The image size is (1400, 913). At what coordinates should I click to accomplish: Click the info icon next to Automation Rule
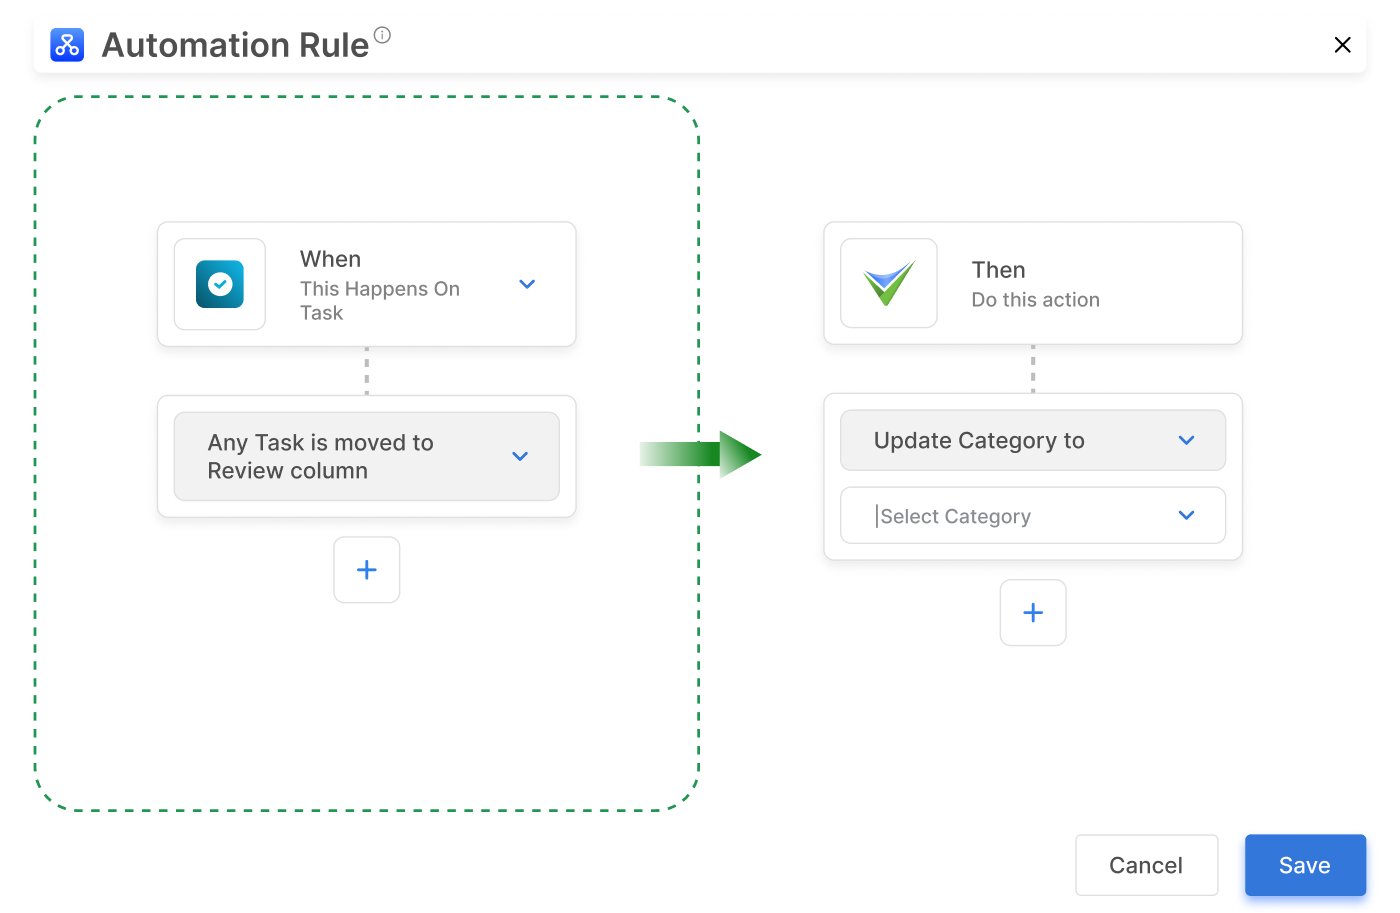click(383, 34)
